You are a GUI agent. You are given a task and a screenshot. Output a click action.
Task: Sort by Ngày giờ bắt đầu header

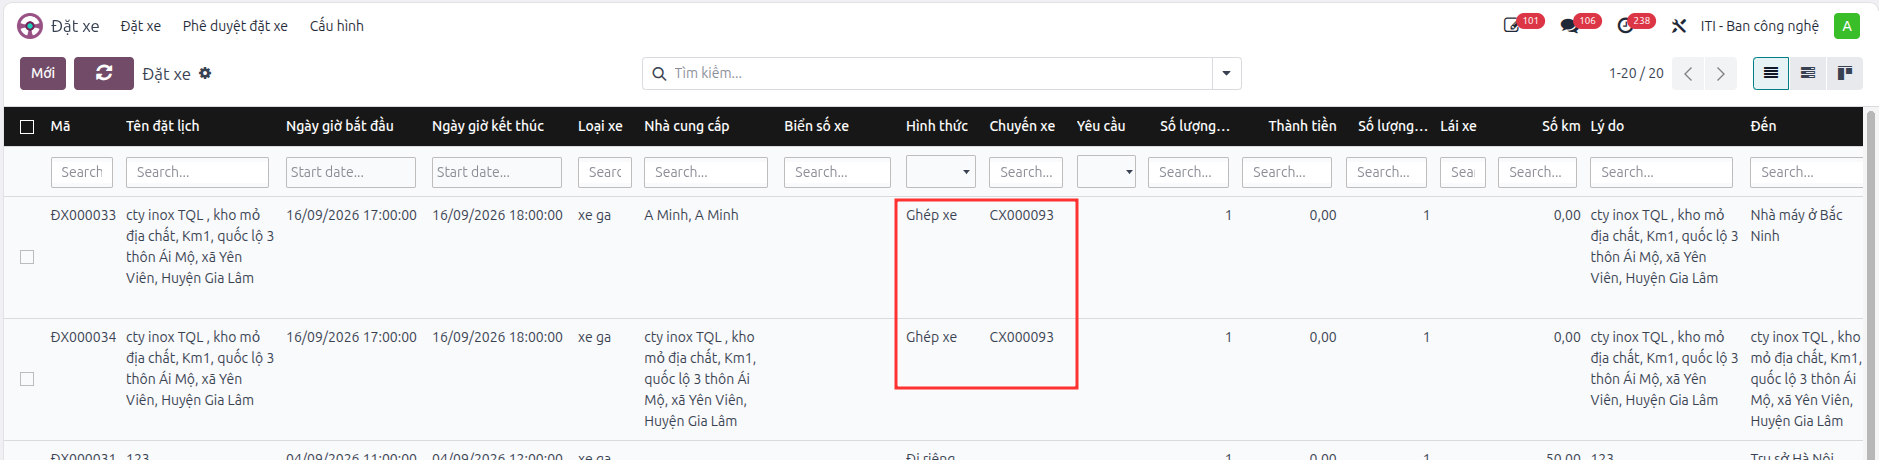340,126
